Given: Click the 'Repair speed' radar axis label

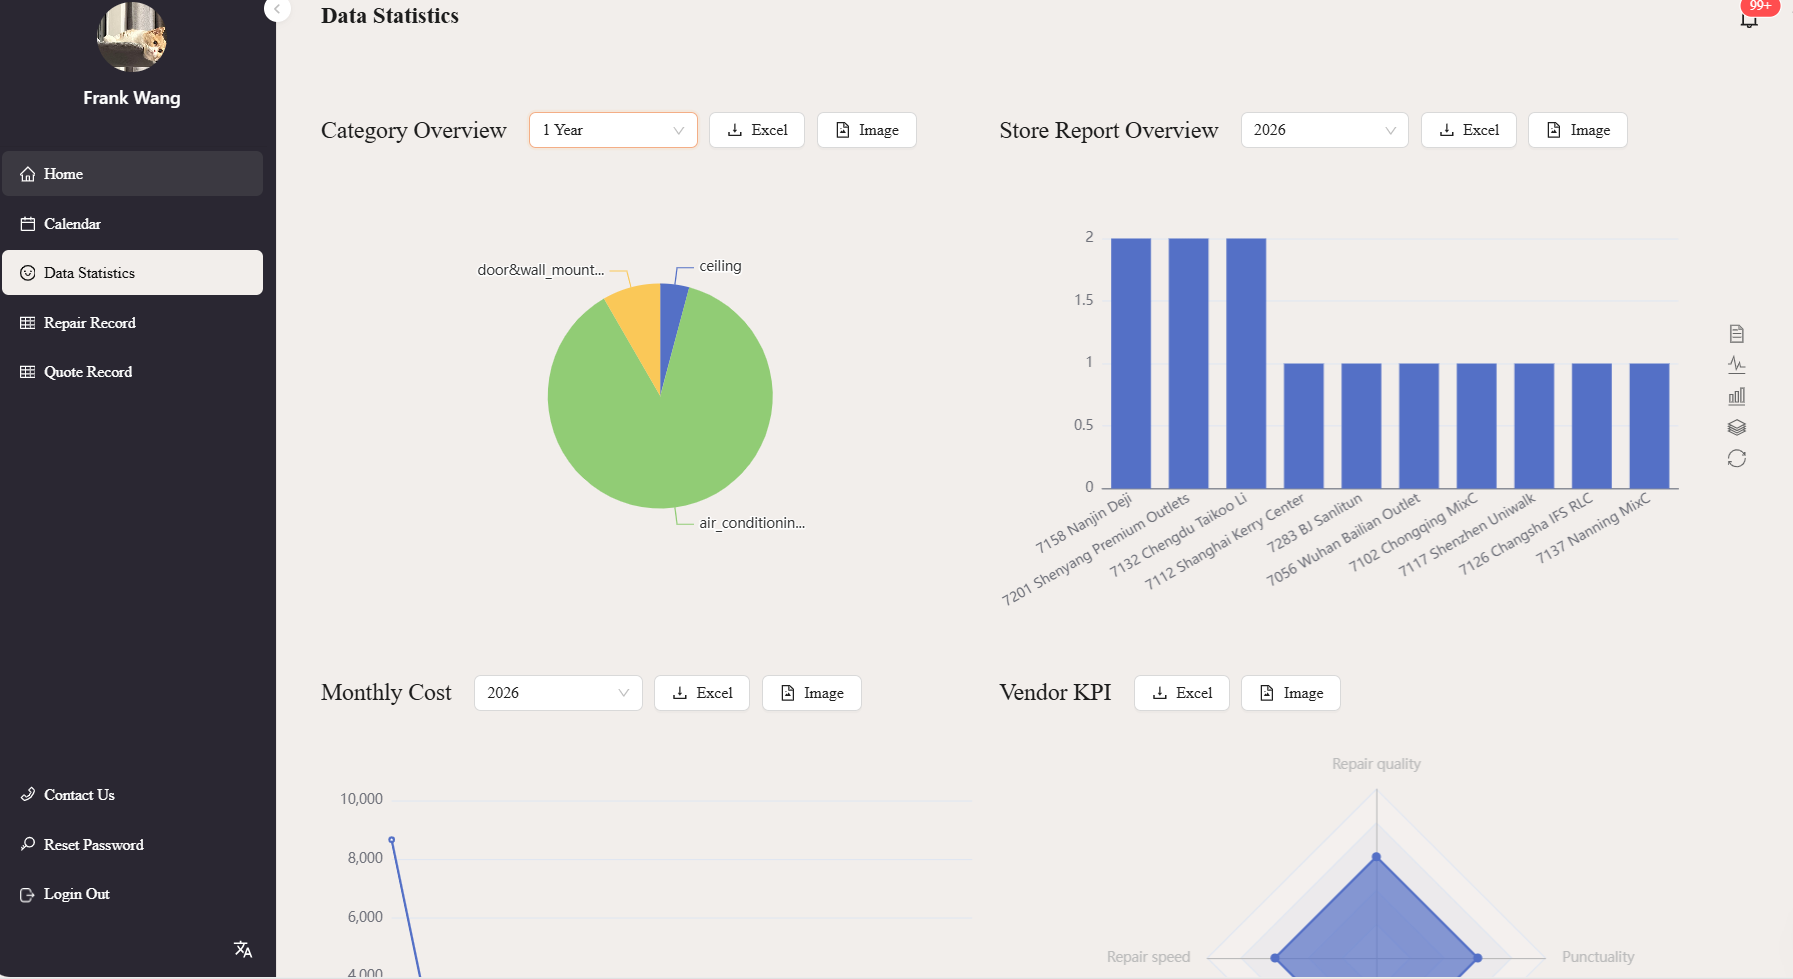Looking at the screenshot, I should [x=1148, y=957].
